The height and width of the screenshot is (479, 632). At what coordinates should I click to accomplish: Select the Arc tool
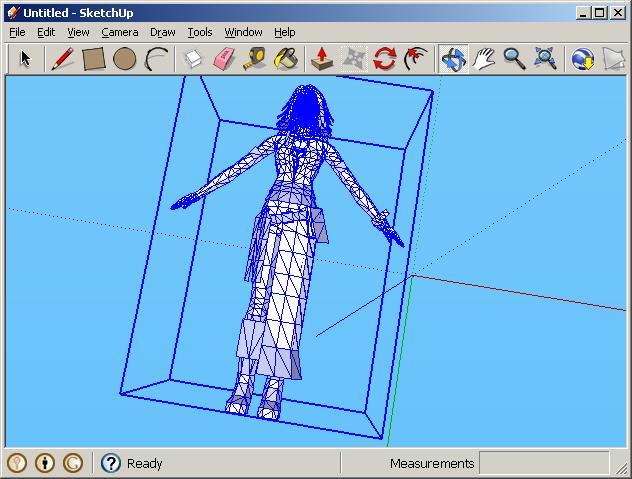(x=156, y=59)
